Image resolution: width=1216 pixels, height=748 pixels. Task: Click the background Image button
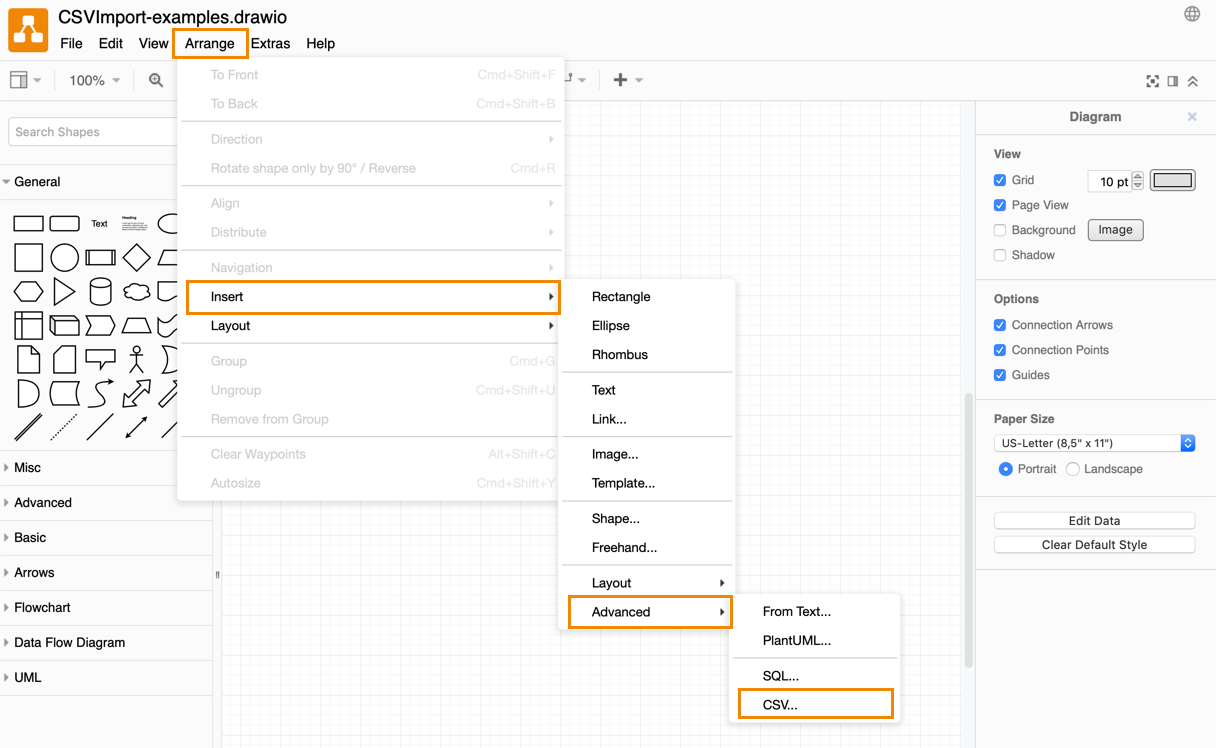(1115, 230)
